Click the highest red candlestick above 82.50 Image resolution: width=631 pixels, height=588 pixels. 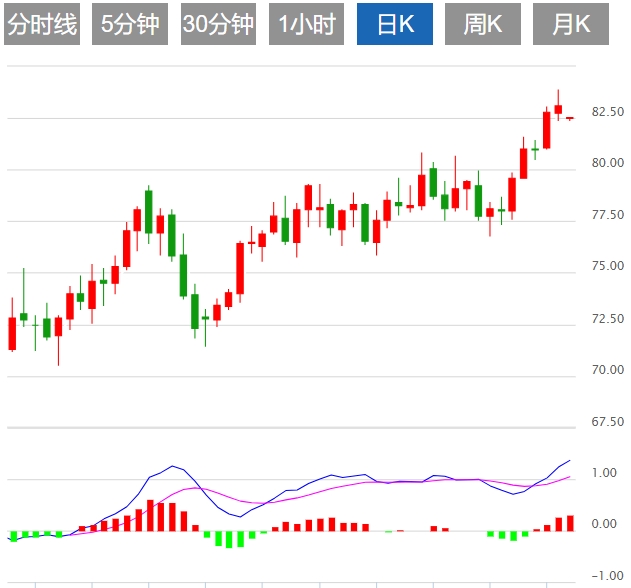[558, 108]
